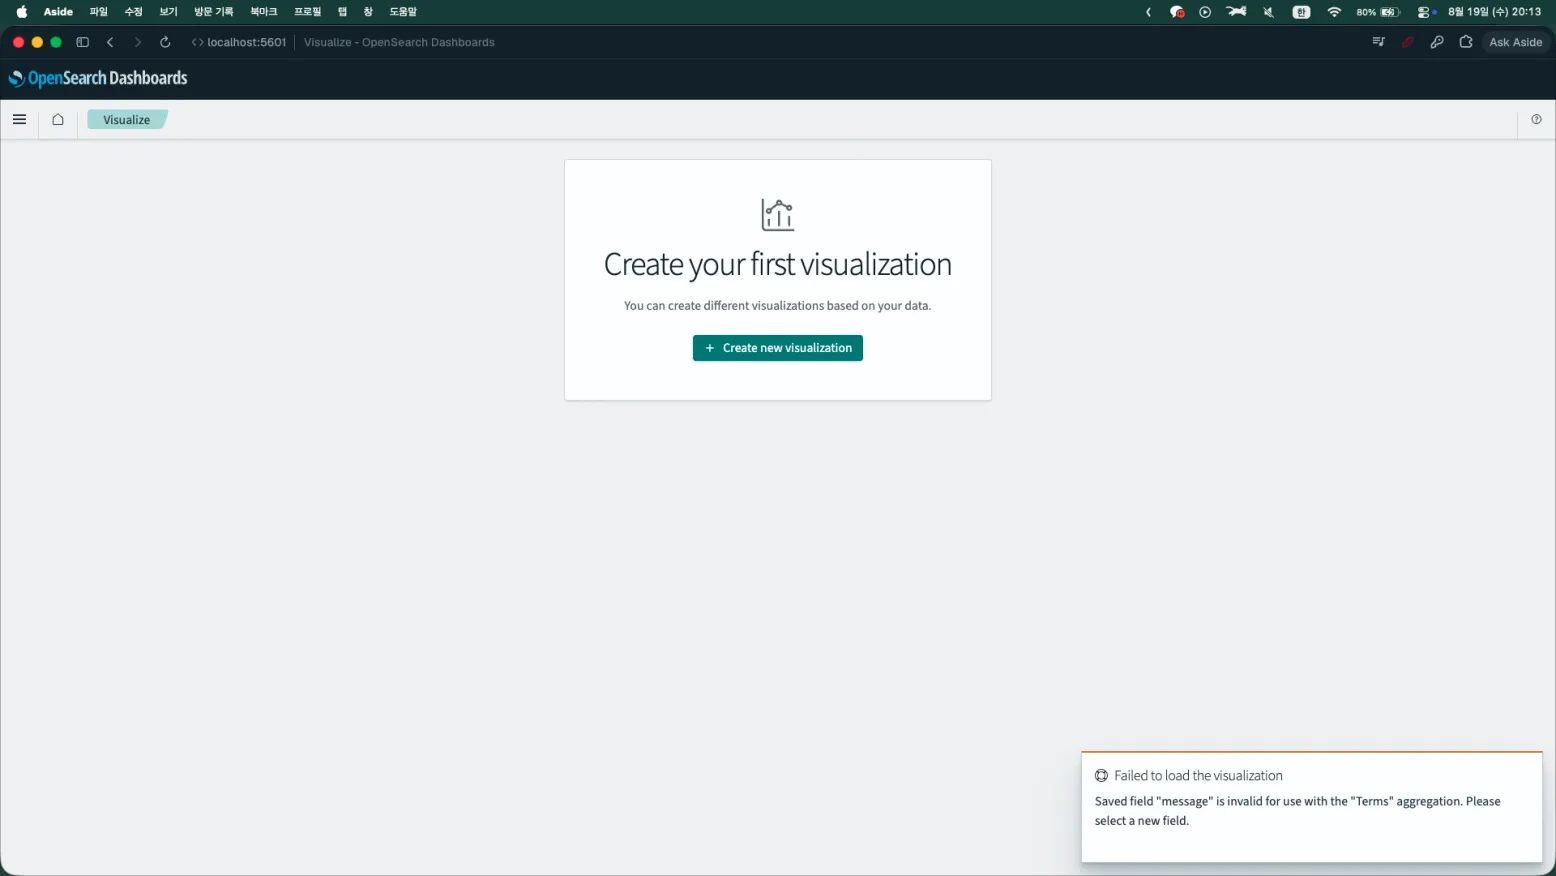Click the muted sound icon in menu bar
Viewport: 1556px width, 876px height.
tap(1268, 12)
